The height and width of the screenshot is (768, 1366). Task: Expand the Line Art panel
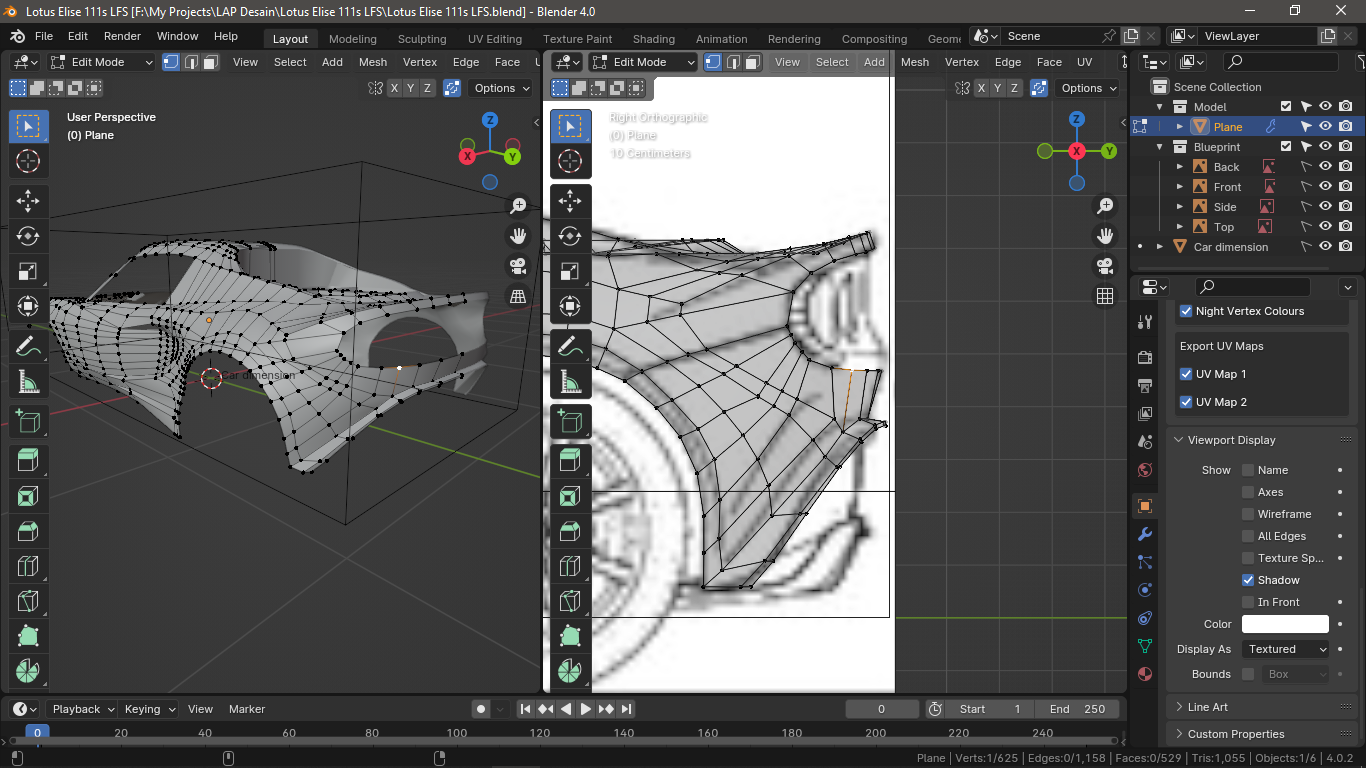tap(1208, 707)
